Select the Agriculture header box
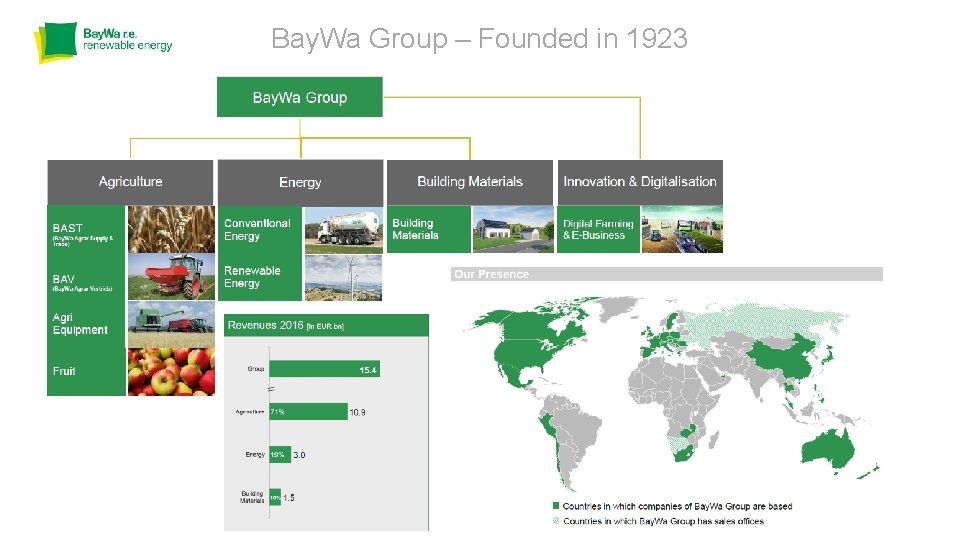The image size is (960, 540). tap(130, 182)
